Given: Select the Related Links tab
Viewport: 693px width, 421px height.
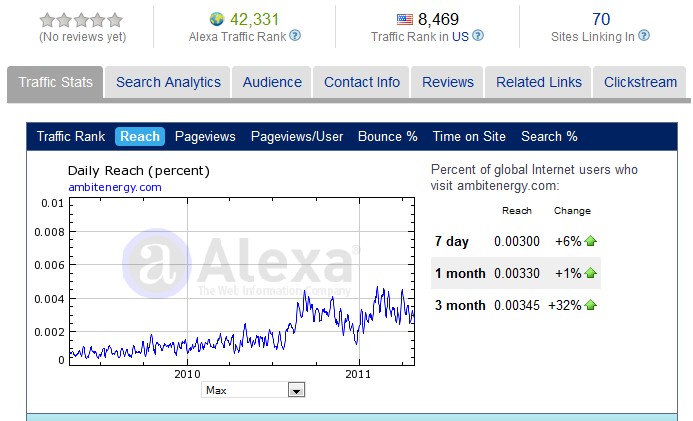Looking at the screenshot, I should (538, 82).
